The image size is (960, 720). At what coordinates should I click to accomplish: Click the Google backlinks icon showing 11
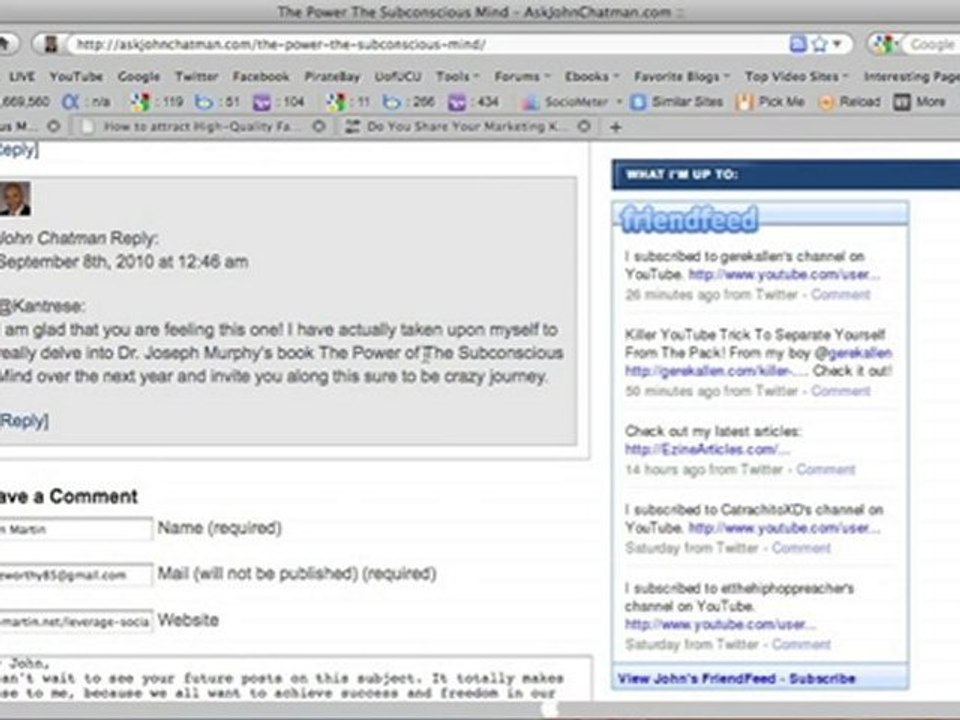point(337,102)
